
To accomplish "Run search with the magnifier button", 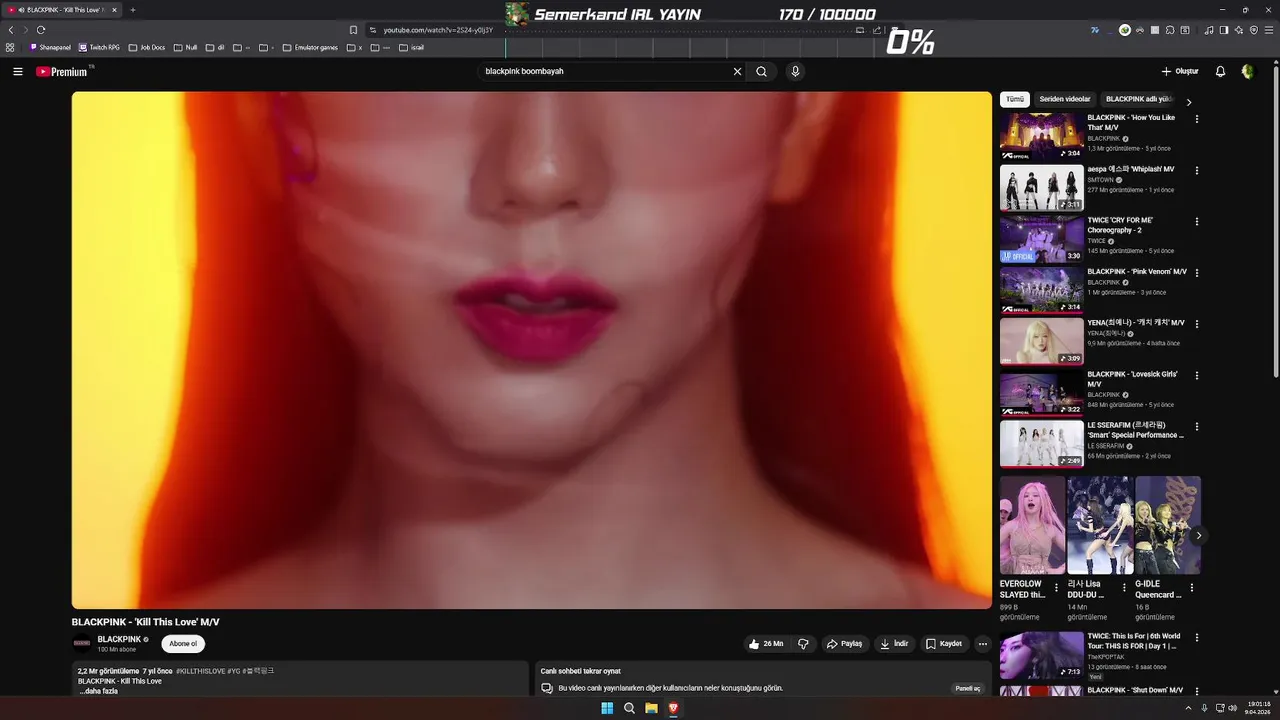I will [x=762, y=71].
